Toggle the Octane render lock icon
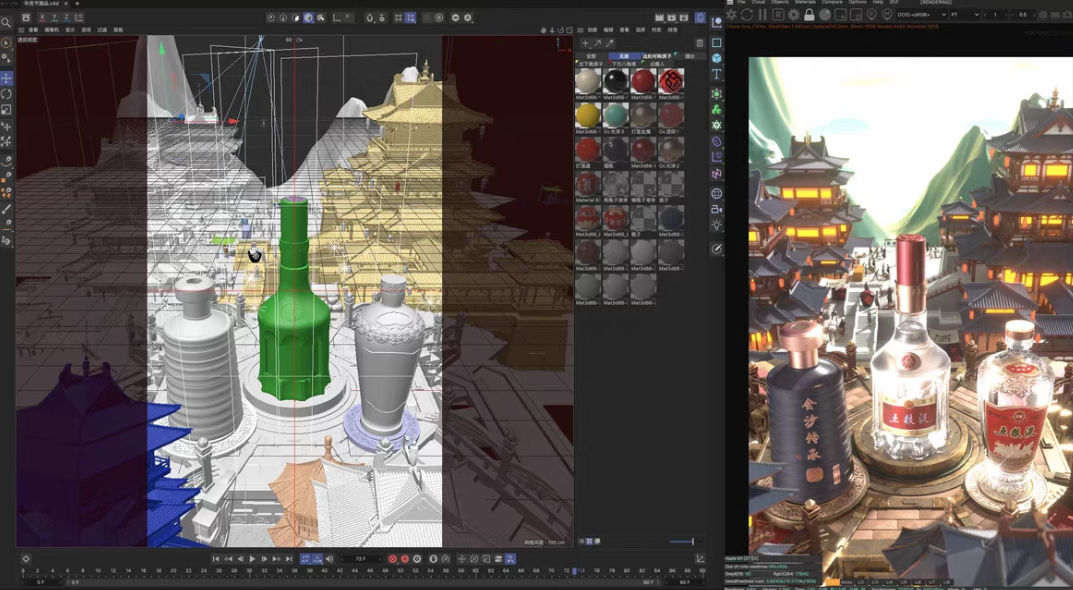Image resolution: width=1073 pixels, height=590 pixels. (809, 15)
